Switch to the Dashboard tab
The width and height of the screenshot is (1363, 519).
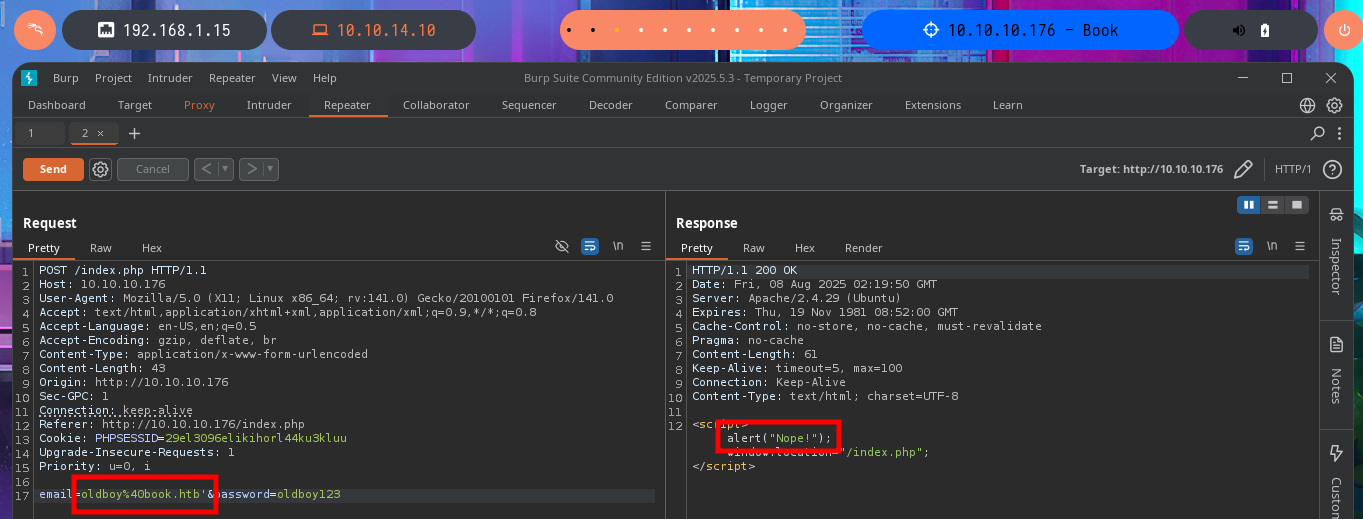point(57,105)
